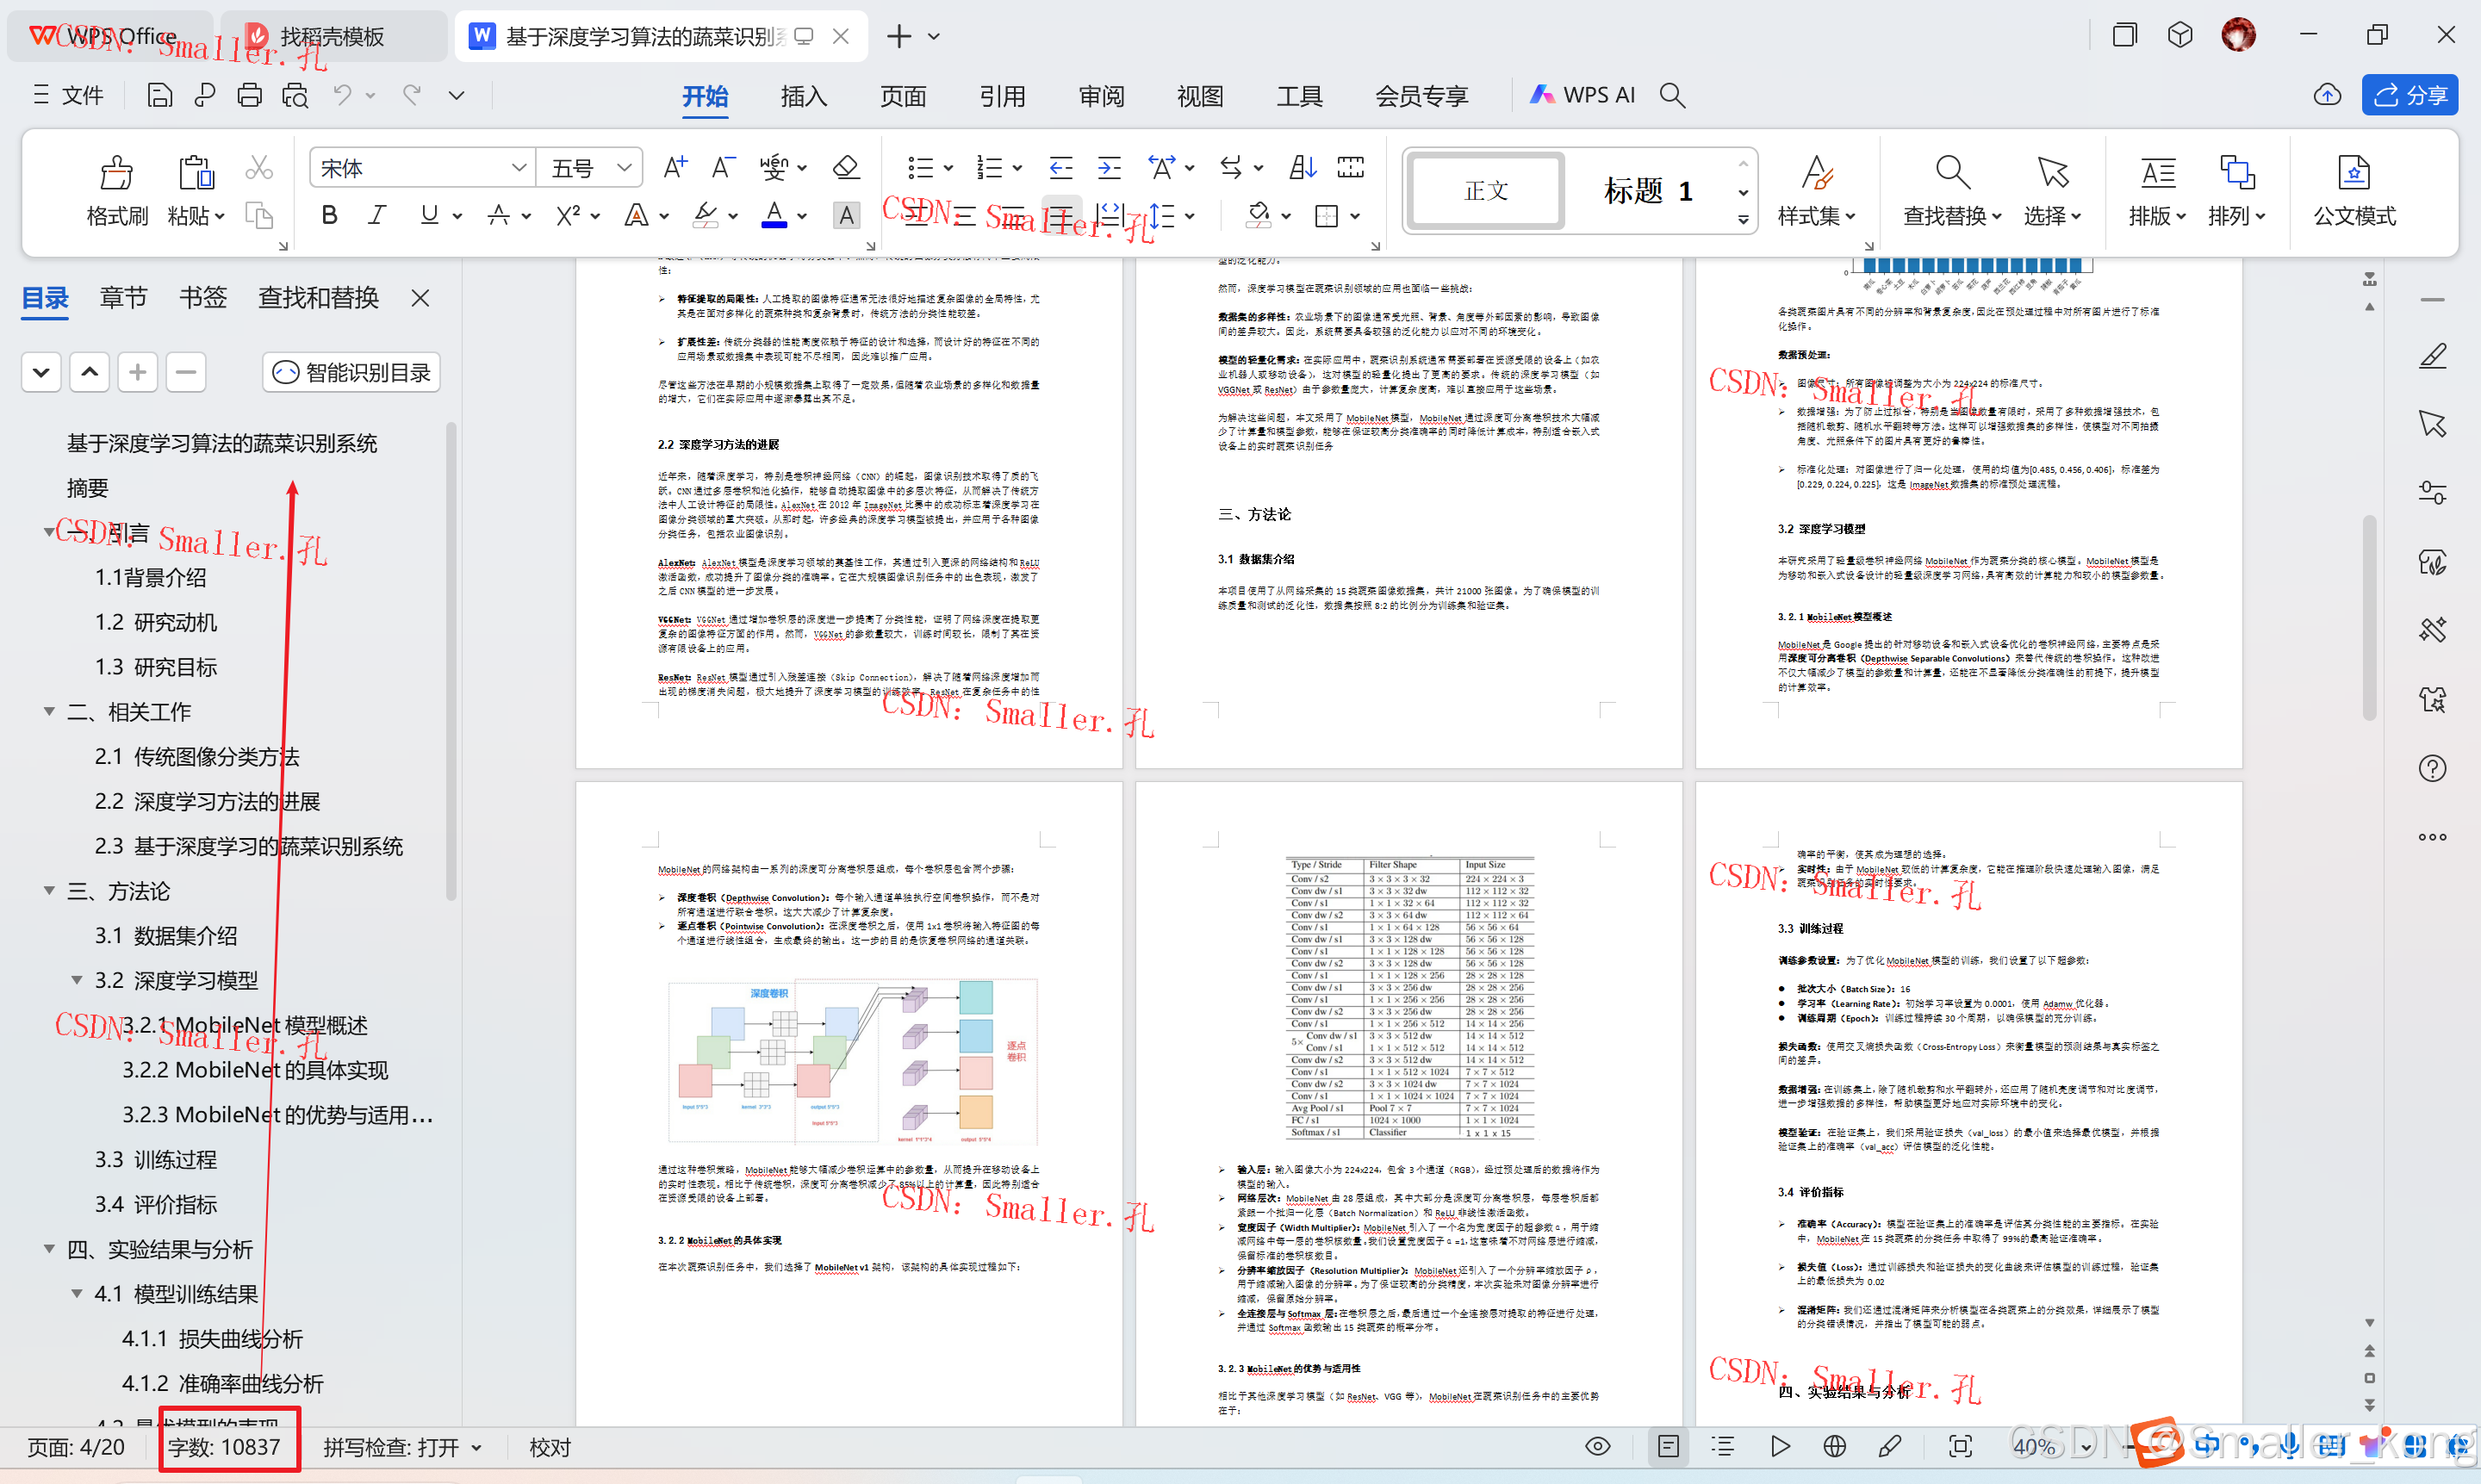Toggle italic formatting
The height and width of the screenshot is (1484, 2481).
point(377,216)
